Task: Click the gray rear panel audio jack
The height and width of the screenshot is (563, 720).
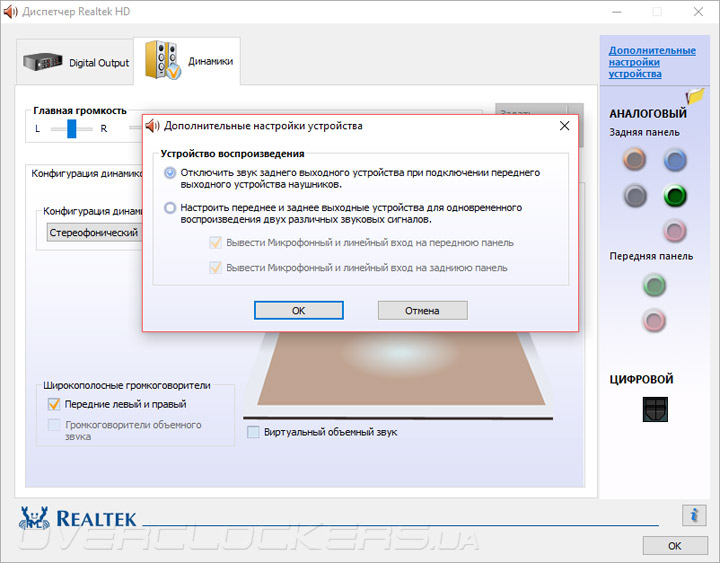Action: coord(635,196)
